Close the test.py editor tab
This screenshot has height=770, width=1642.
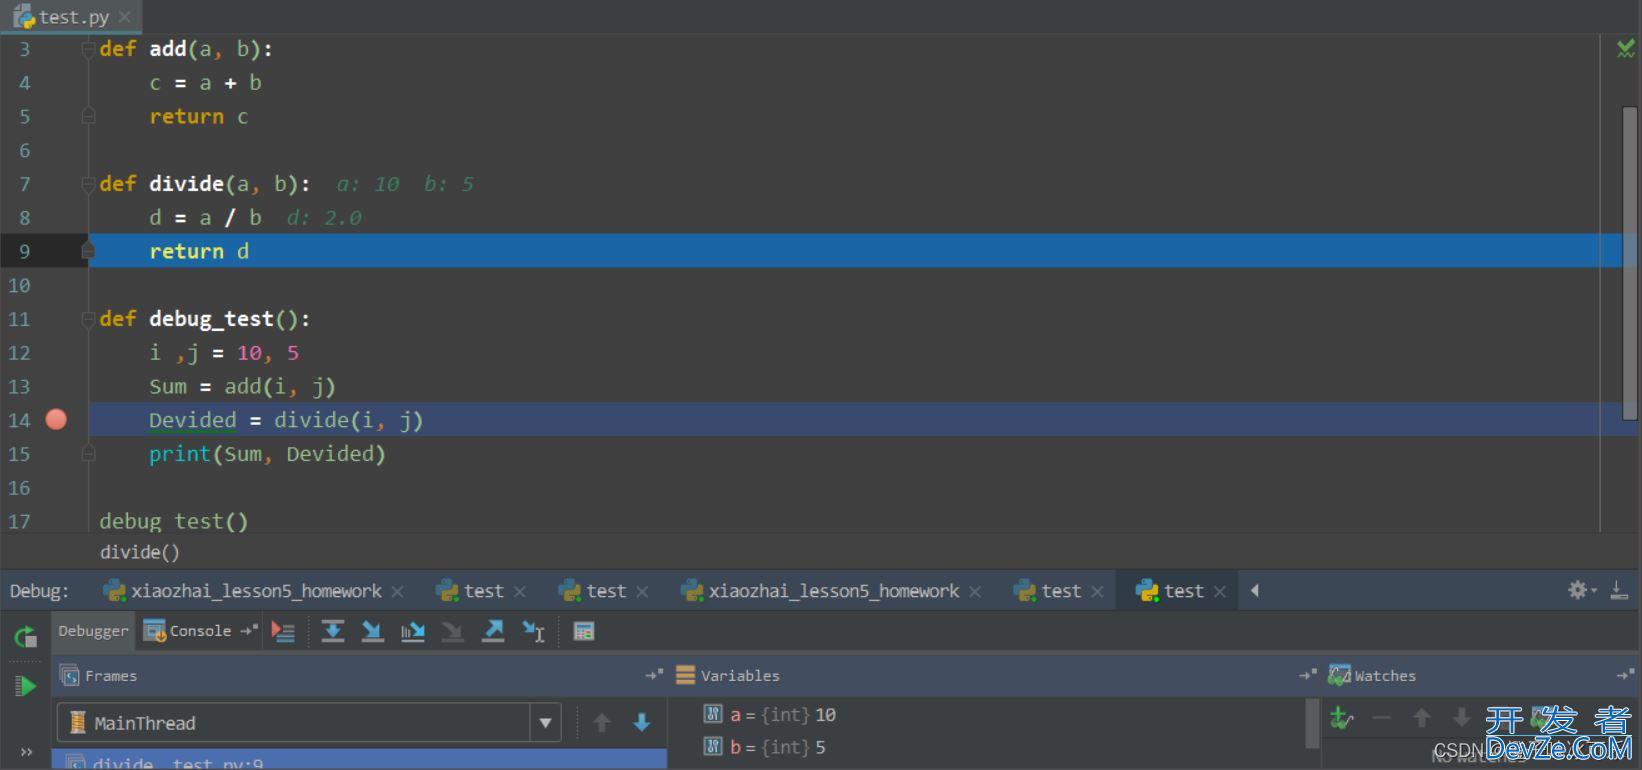coord(125,17)
